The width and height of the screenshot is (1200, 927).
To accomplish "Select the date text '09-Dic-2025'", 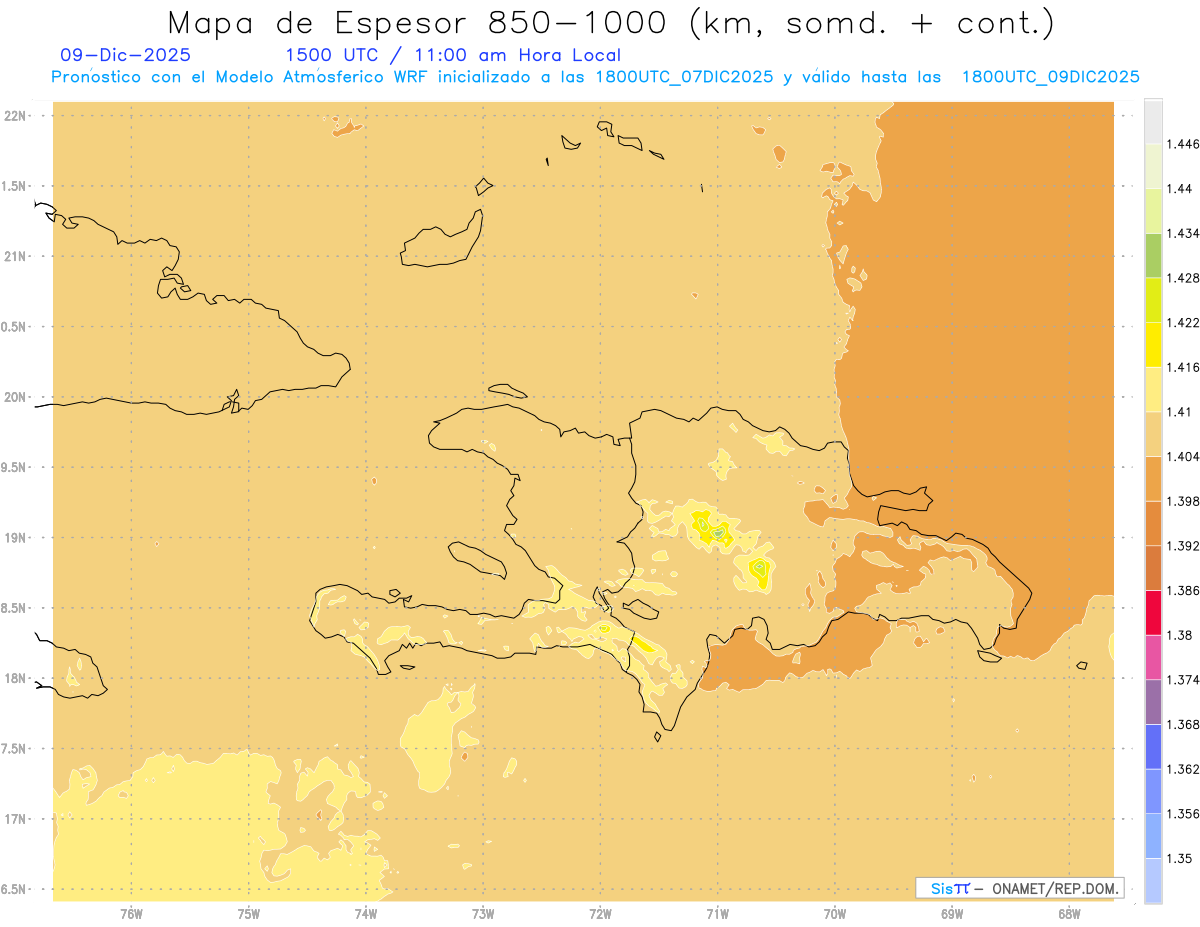I will (x=125, y=55).
